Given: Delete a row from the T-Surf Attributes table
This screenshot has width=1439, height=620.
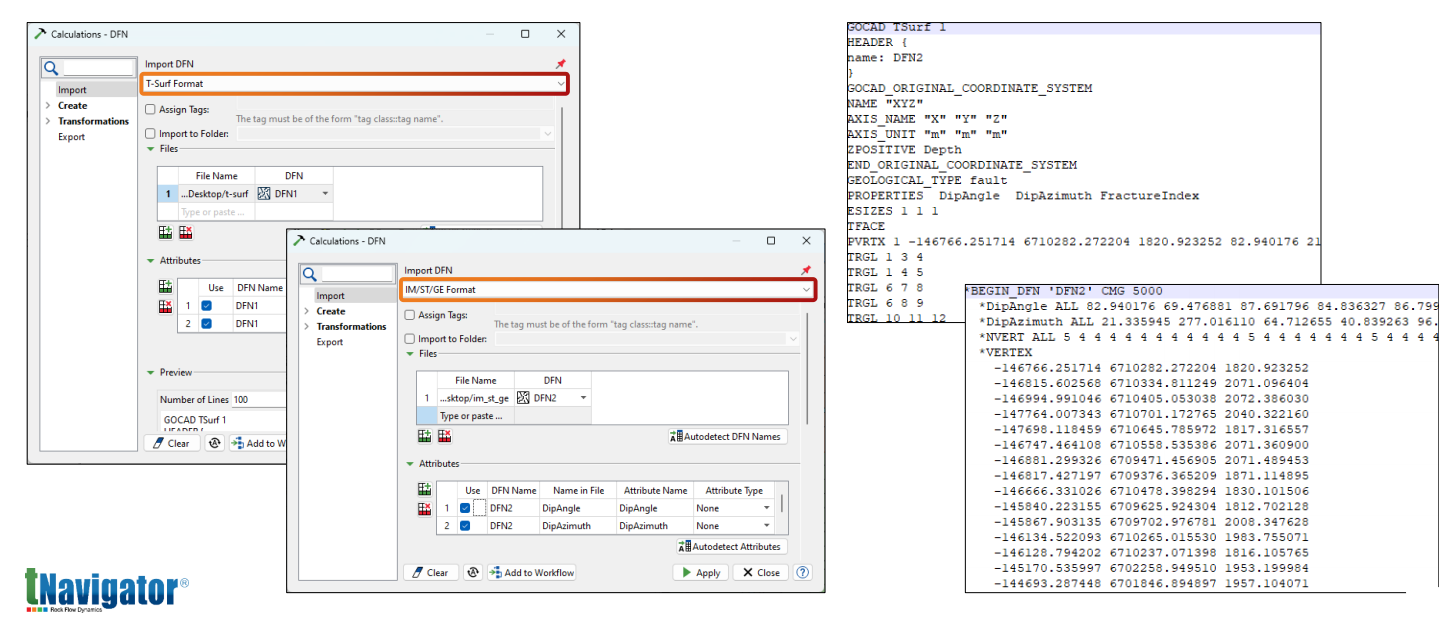Looking at the screenshot, I should [x=165, y=306].
